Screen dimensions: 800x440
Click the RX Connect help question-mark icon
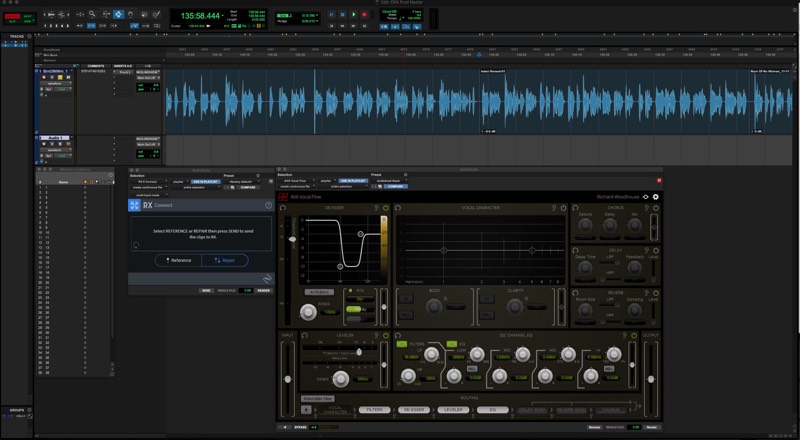(x=268, y=205)
